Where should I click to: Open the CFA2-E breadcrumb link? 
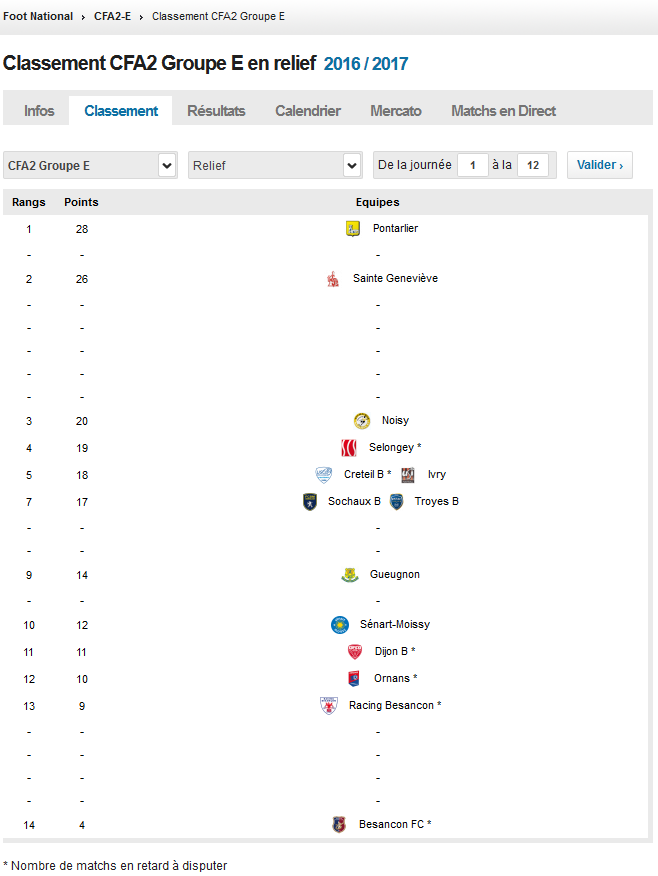click(112, 17)
